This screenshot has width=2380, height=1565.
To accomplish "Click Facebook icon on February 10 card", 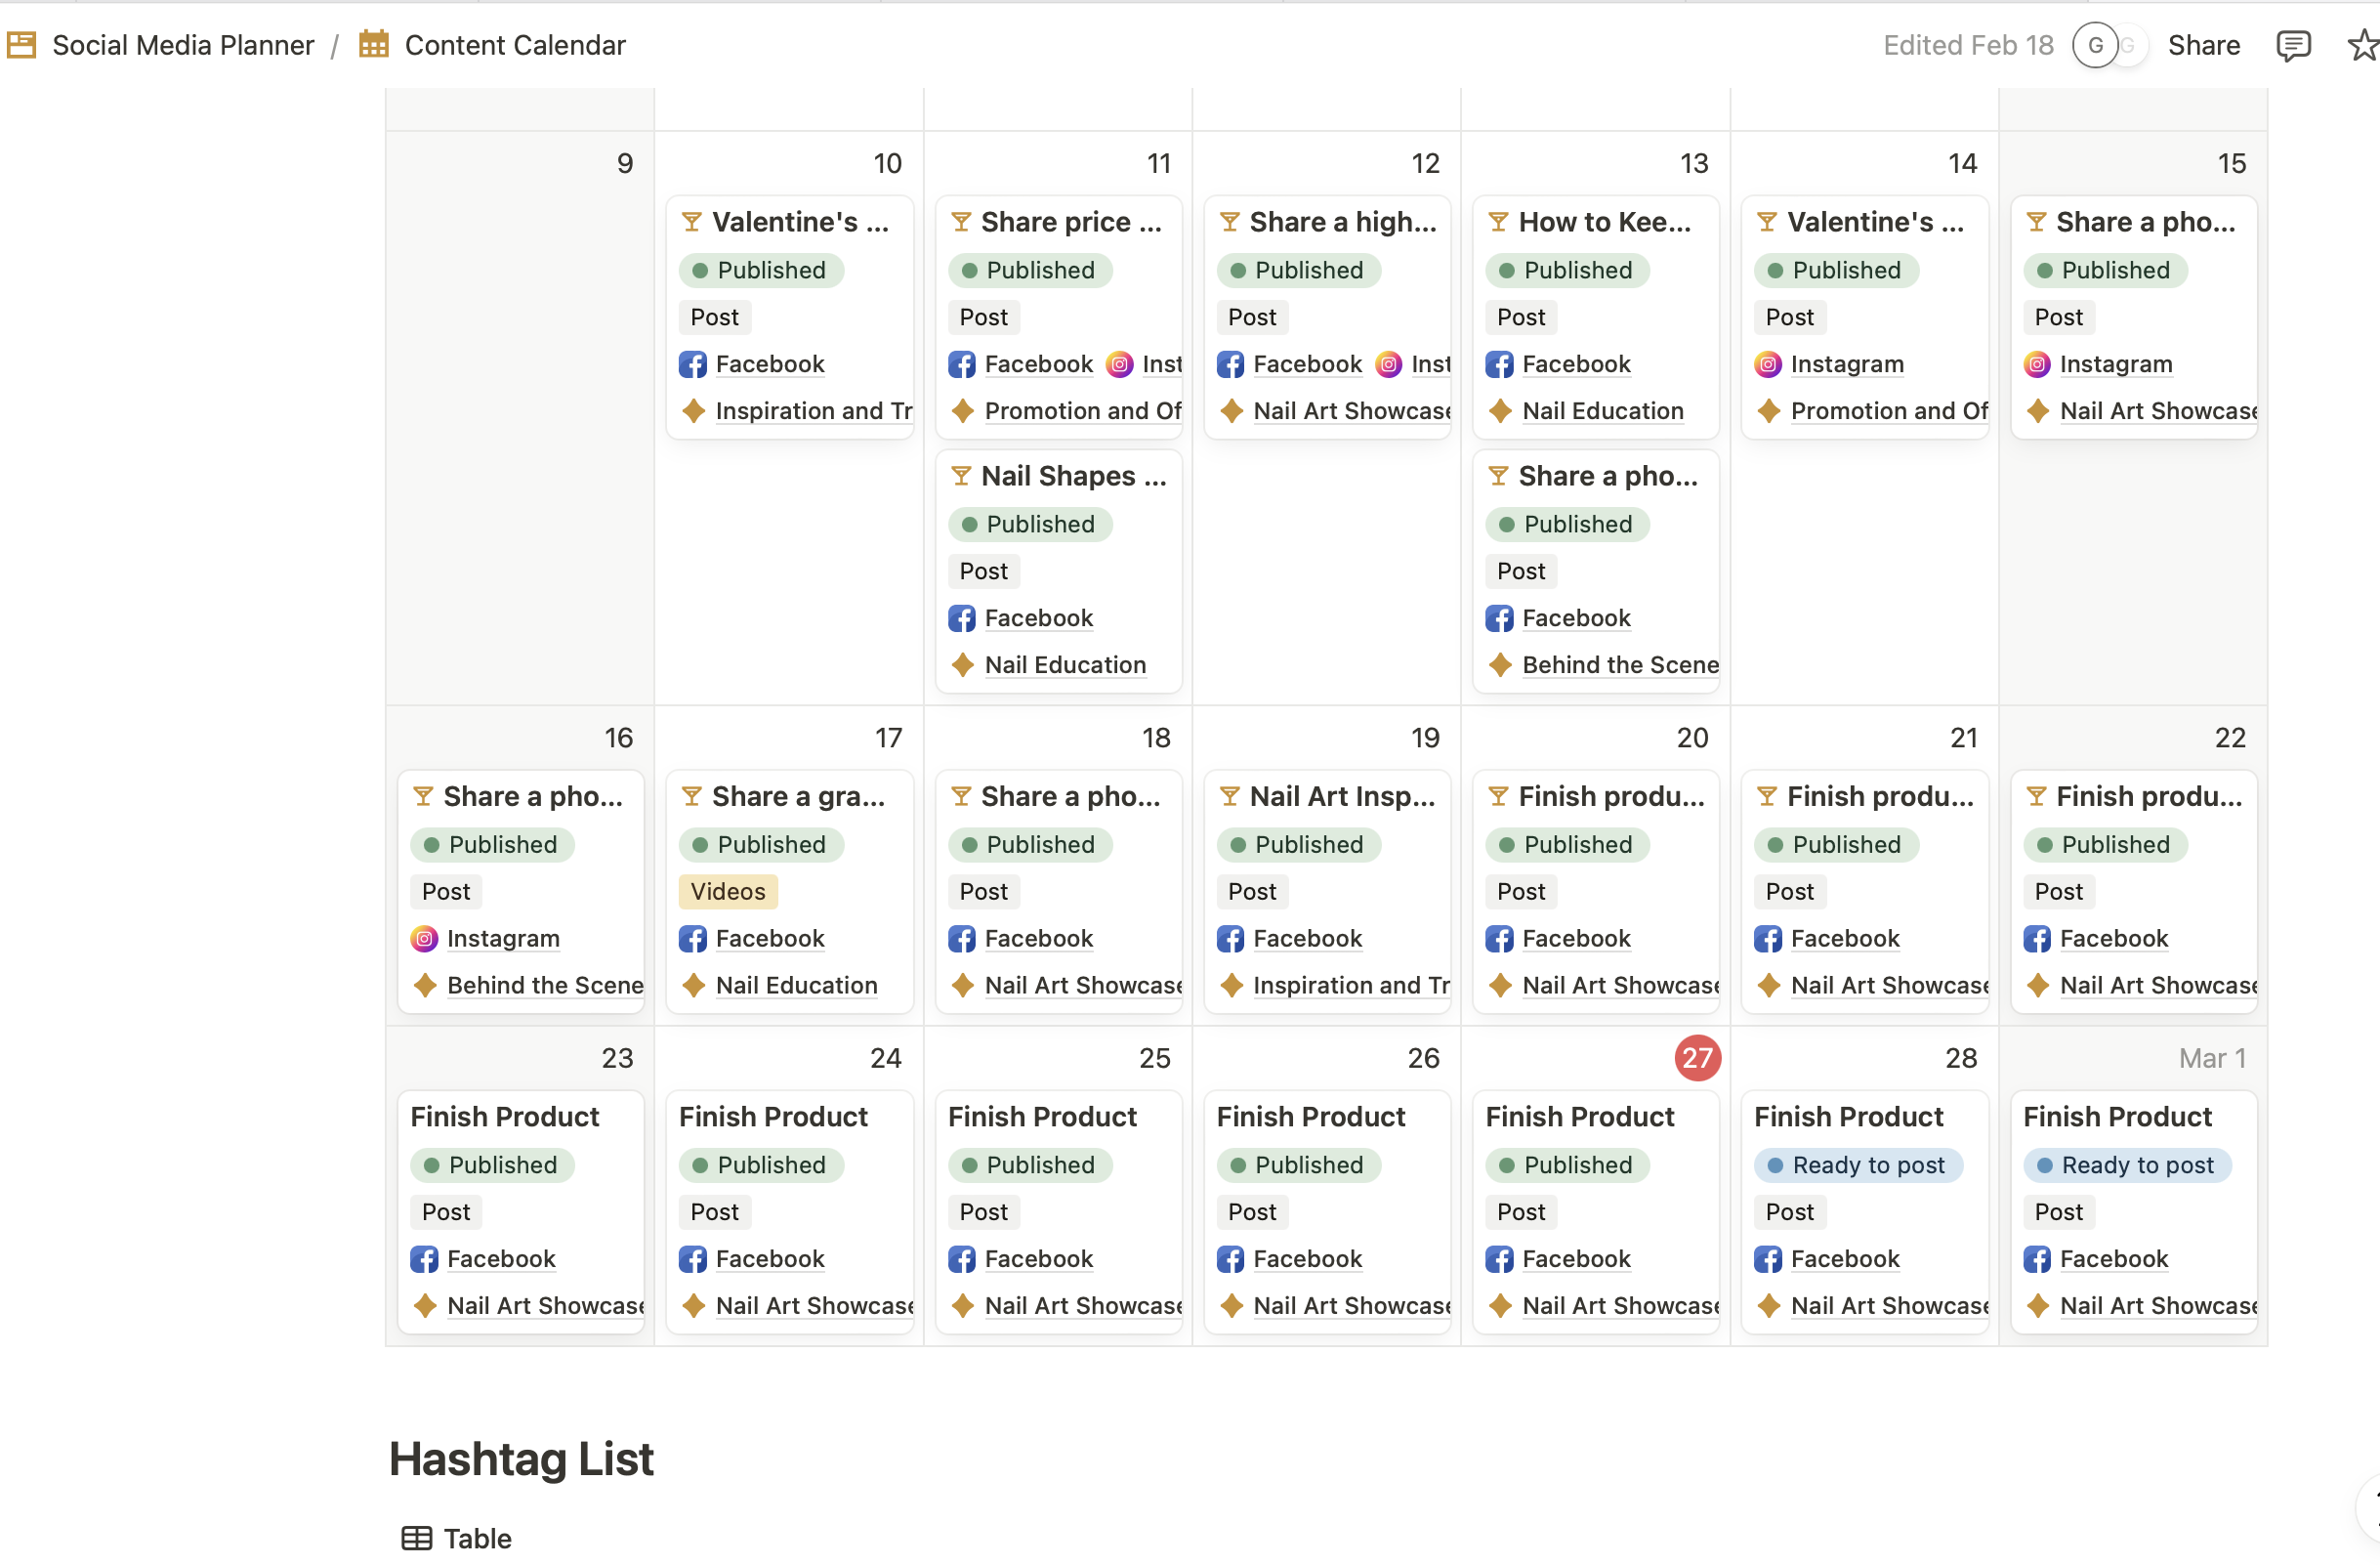I will click(x=692, y=364).
